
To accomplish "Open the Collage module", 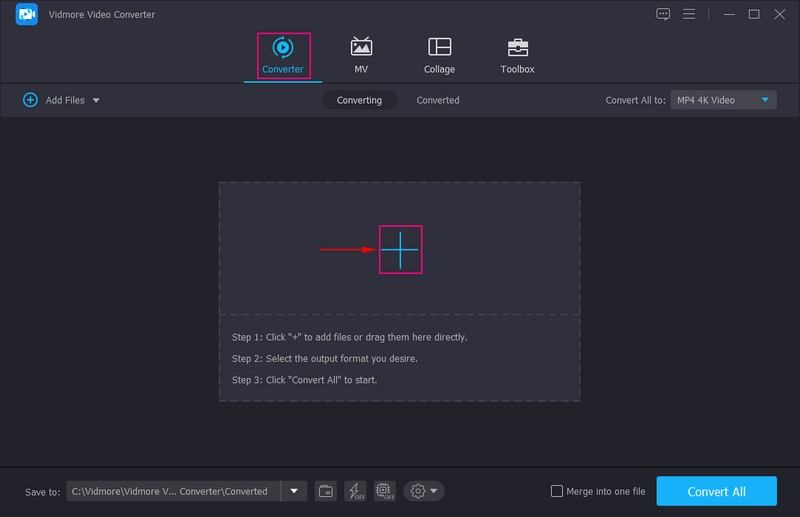I will (x=439, y=55).
